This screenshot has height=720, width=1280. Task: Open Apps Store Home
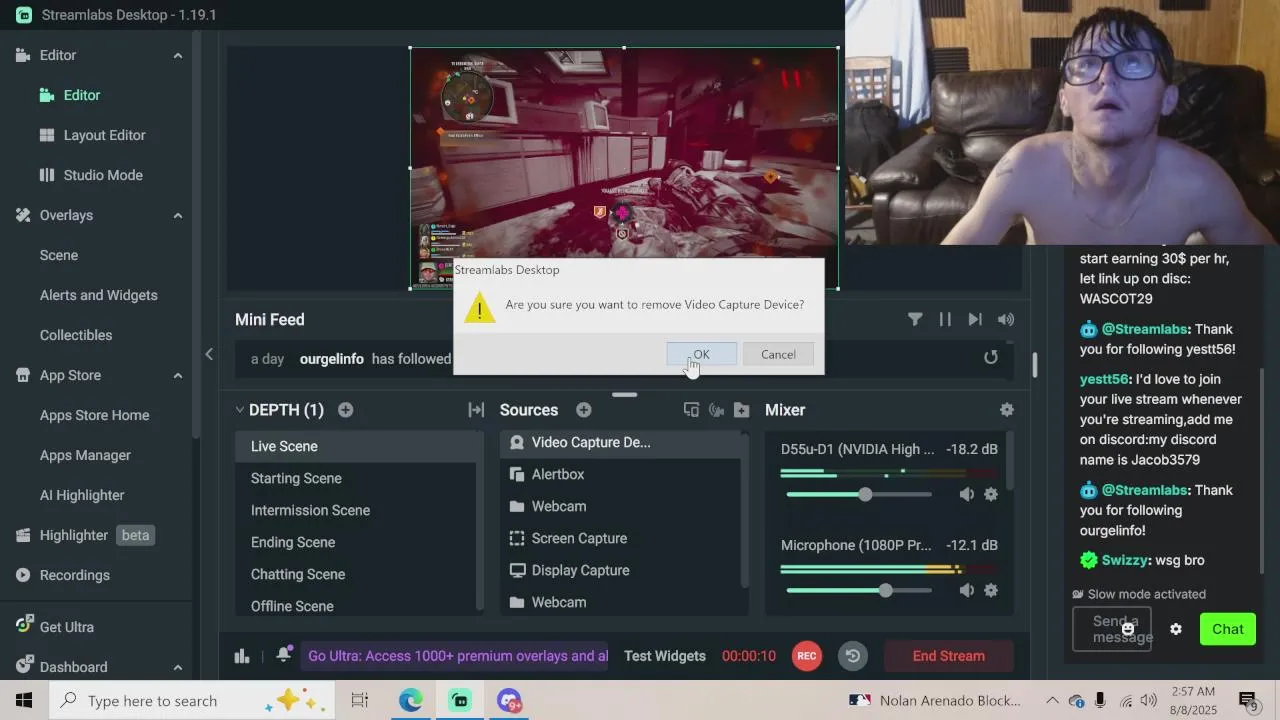[96, 415]
